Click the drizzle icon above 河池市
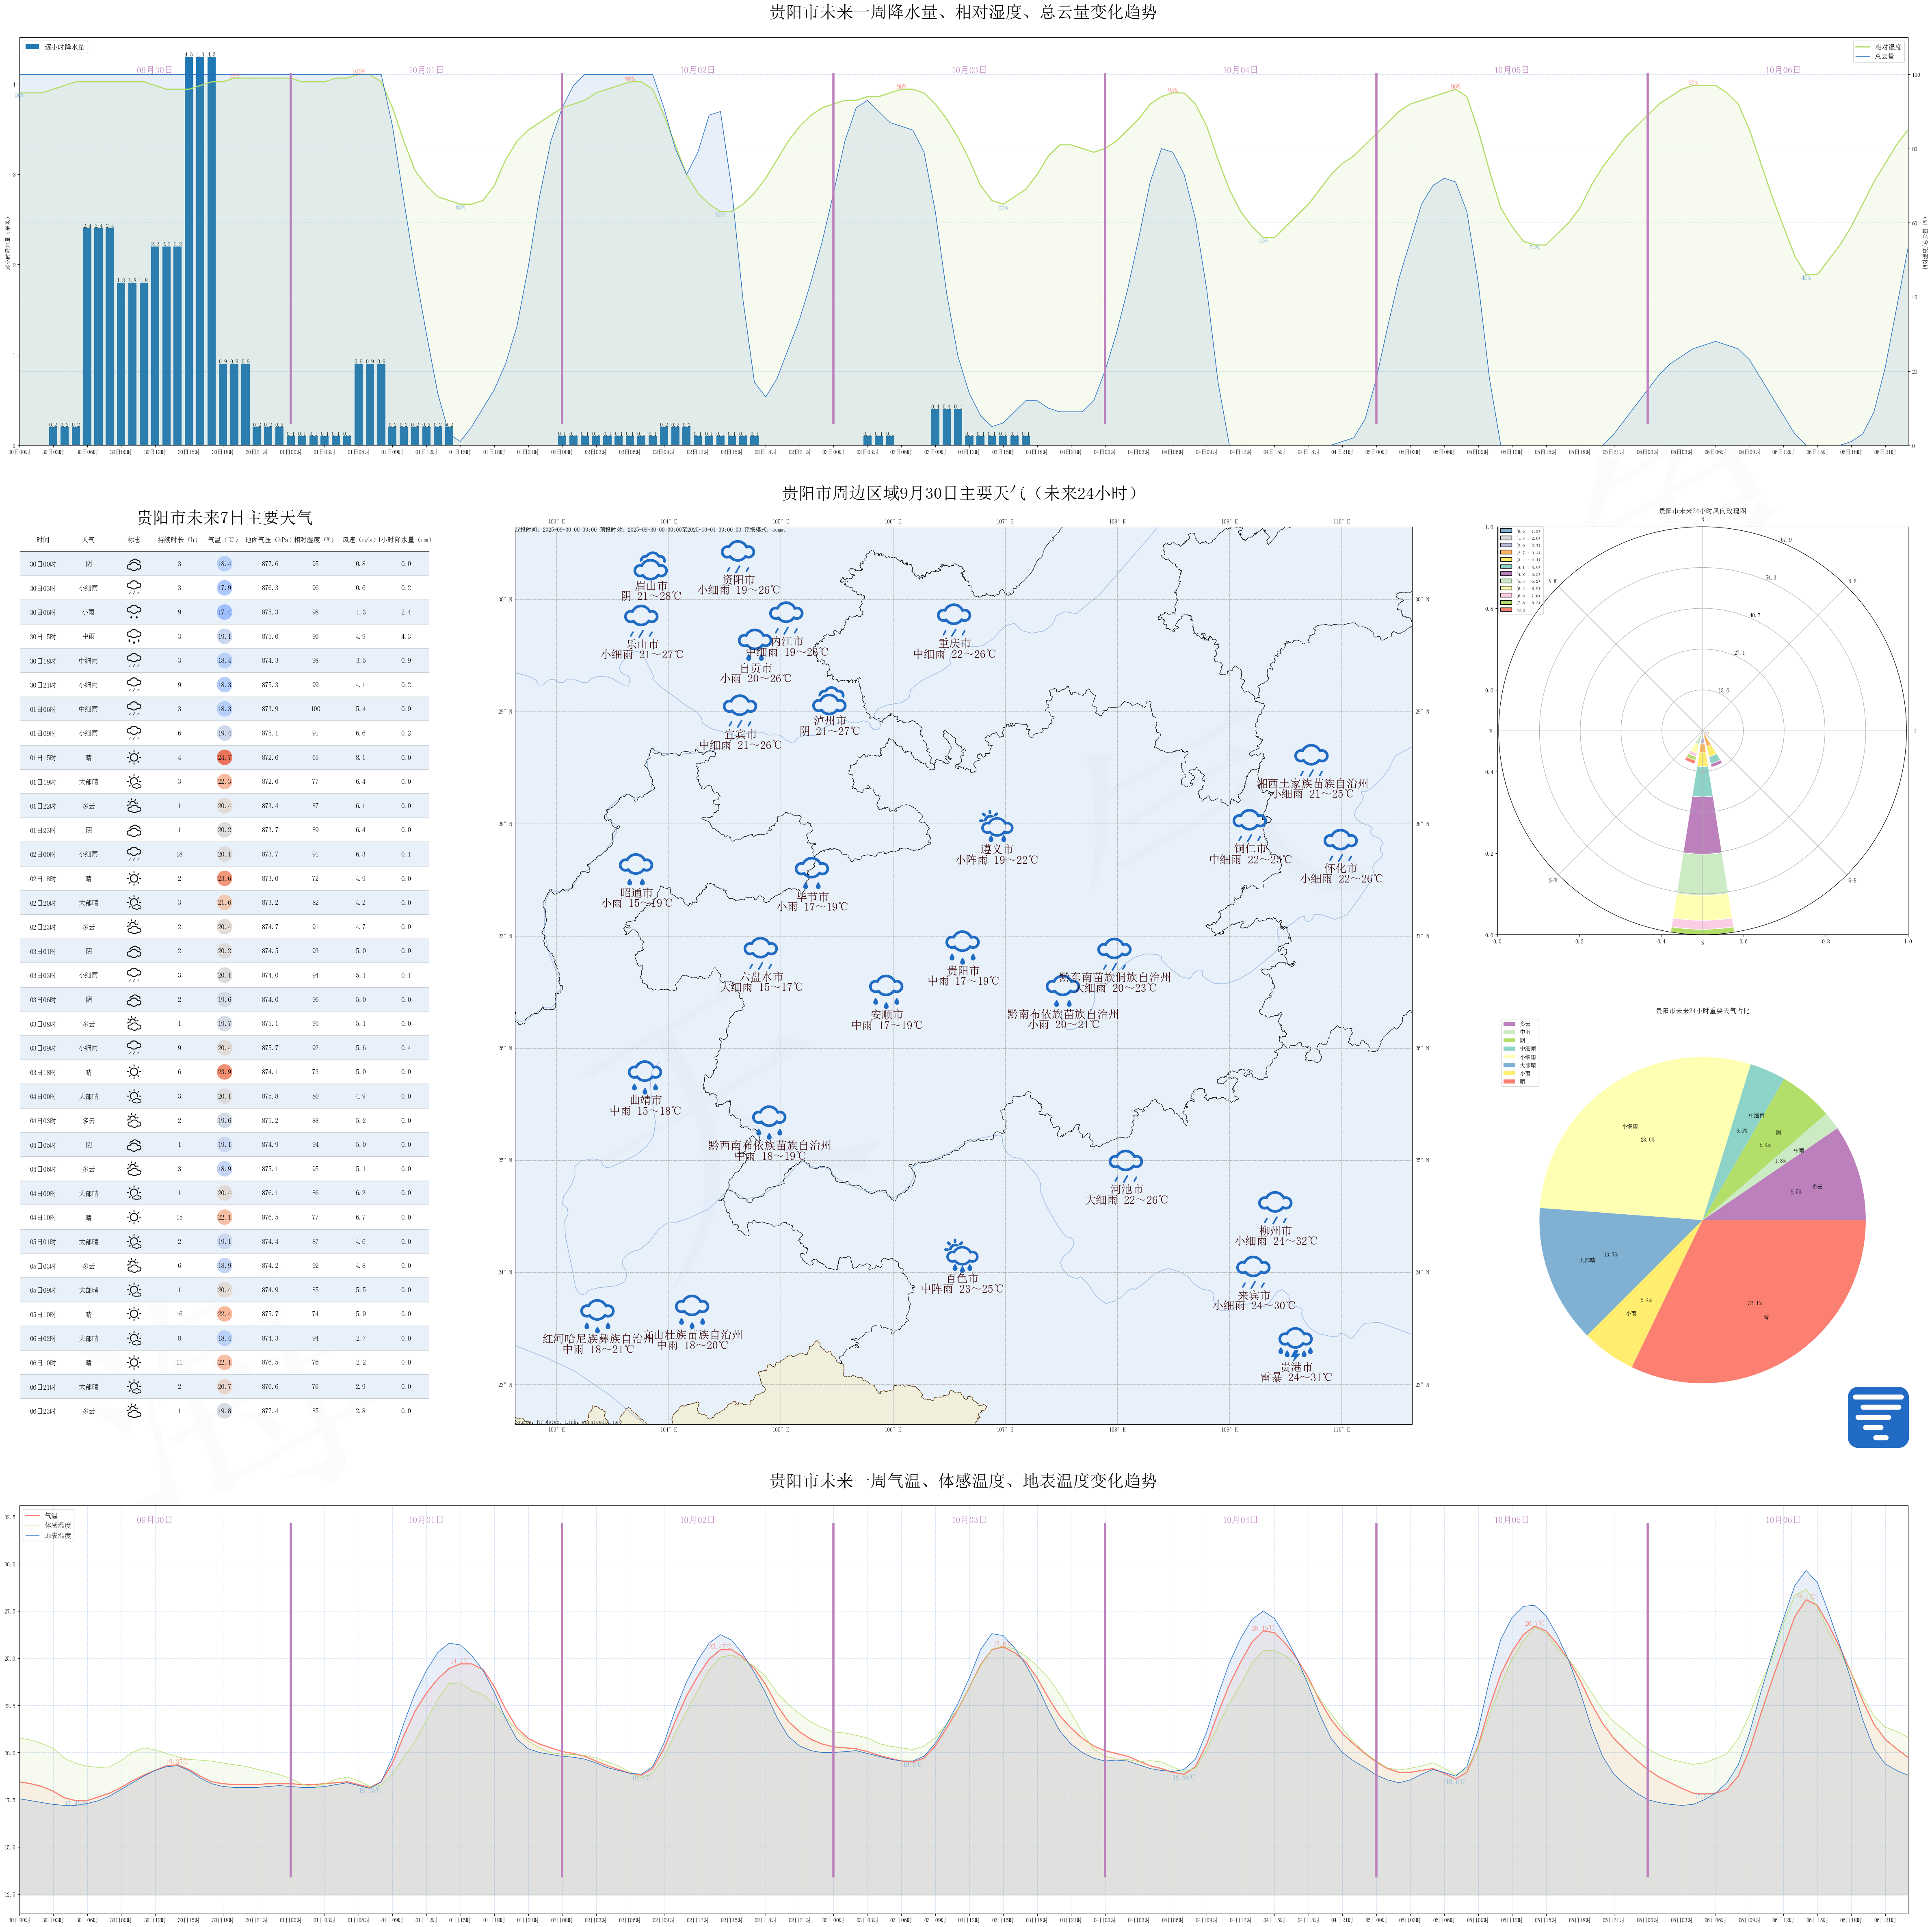Screen dimensions: 1932x1927 point(1126,1166)
